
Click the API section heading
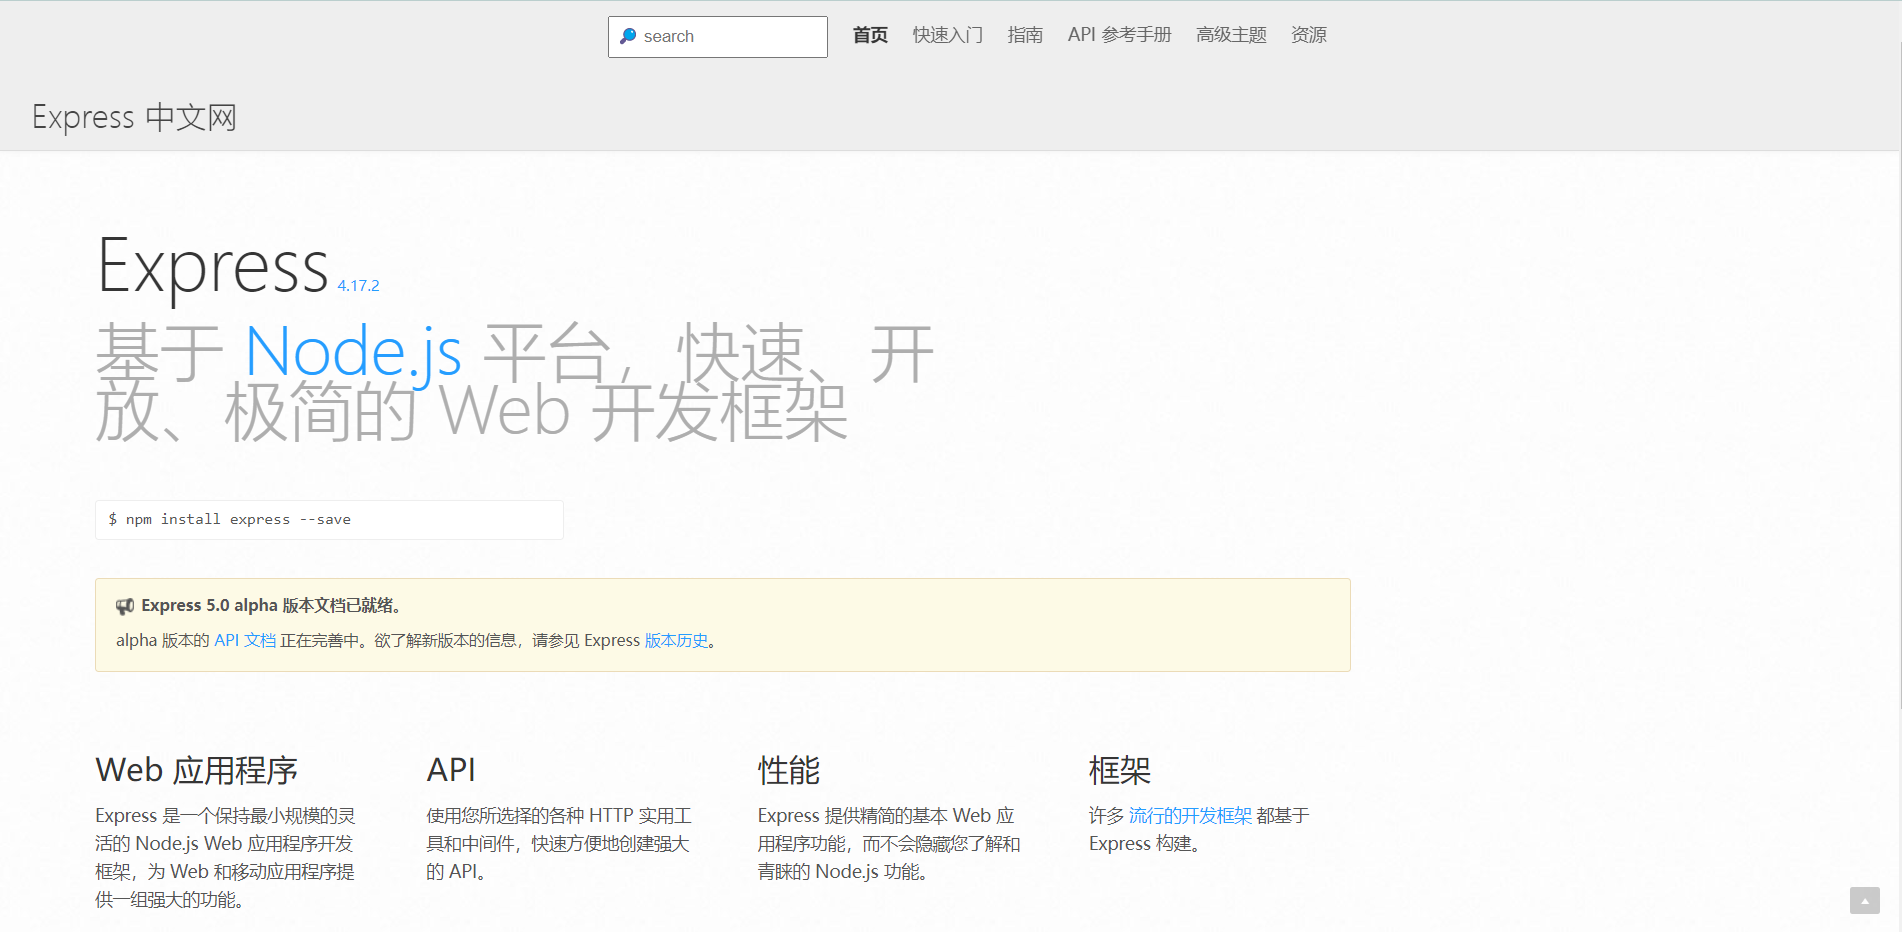[451, 770]
